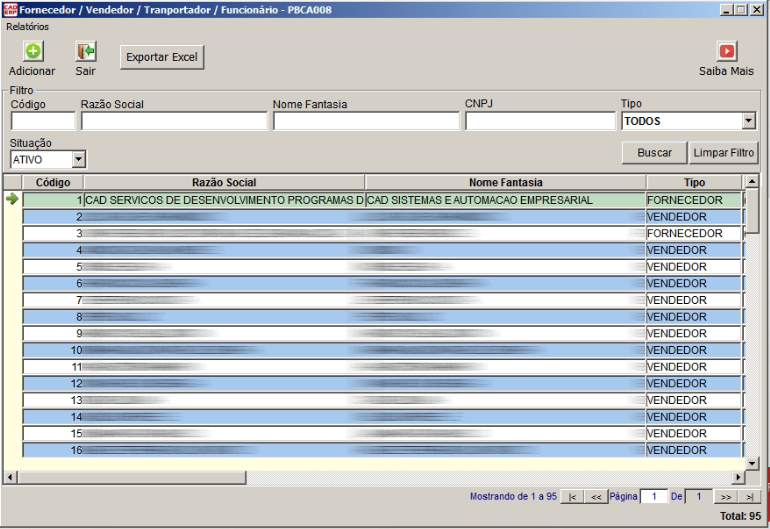Open the Saiba Mais video icon
Image resolution: width=770 pixels, height=529 pixels.
[727, 51]
